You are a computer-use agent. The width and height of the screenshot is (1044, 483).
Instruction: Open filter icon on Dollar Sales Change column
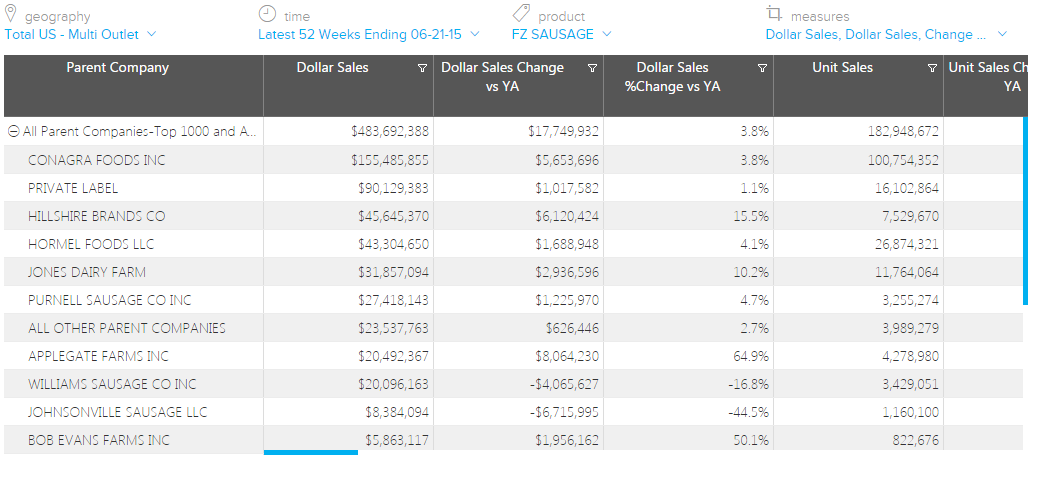pyautogui.click(x=592, y=69)
